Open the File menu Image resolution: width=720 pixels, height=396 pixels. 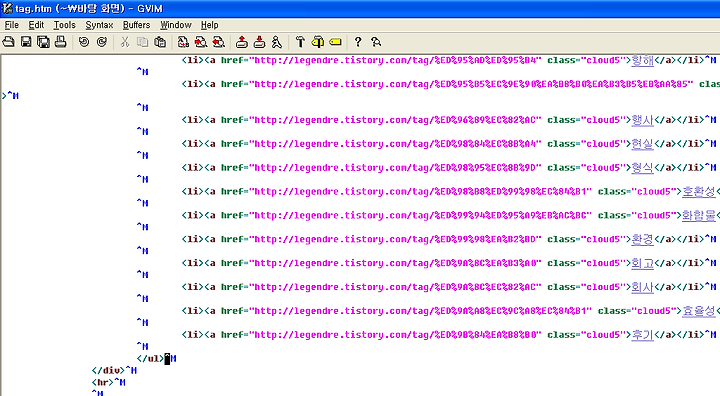pos(11,25)
